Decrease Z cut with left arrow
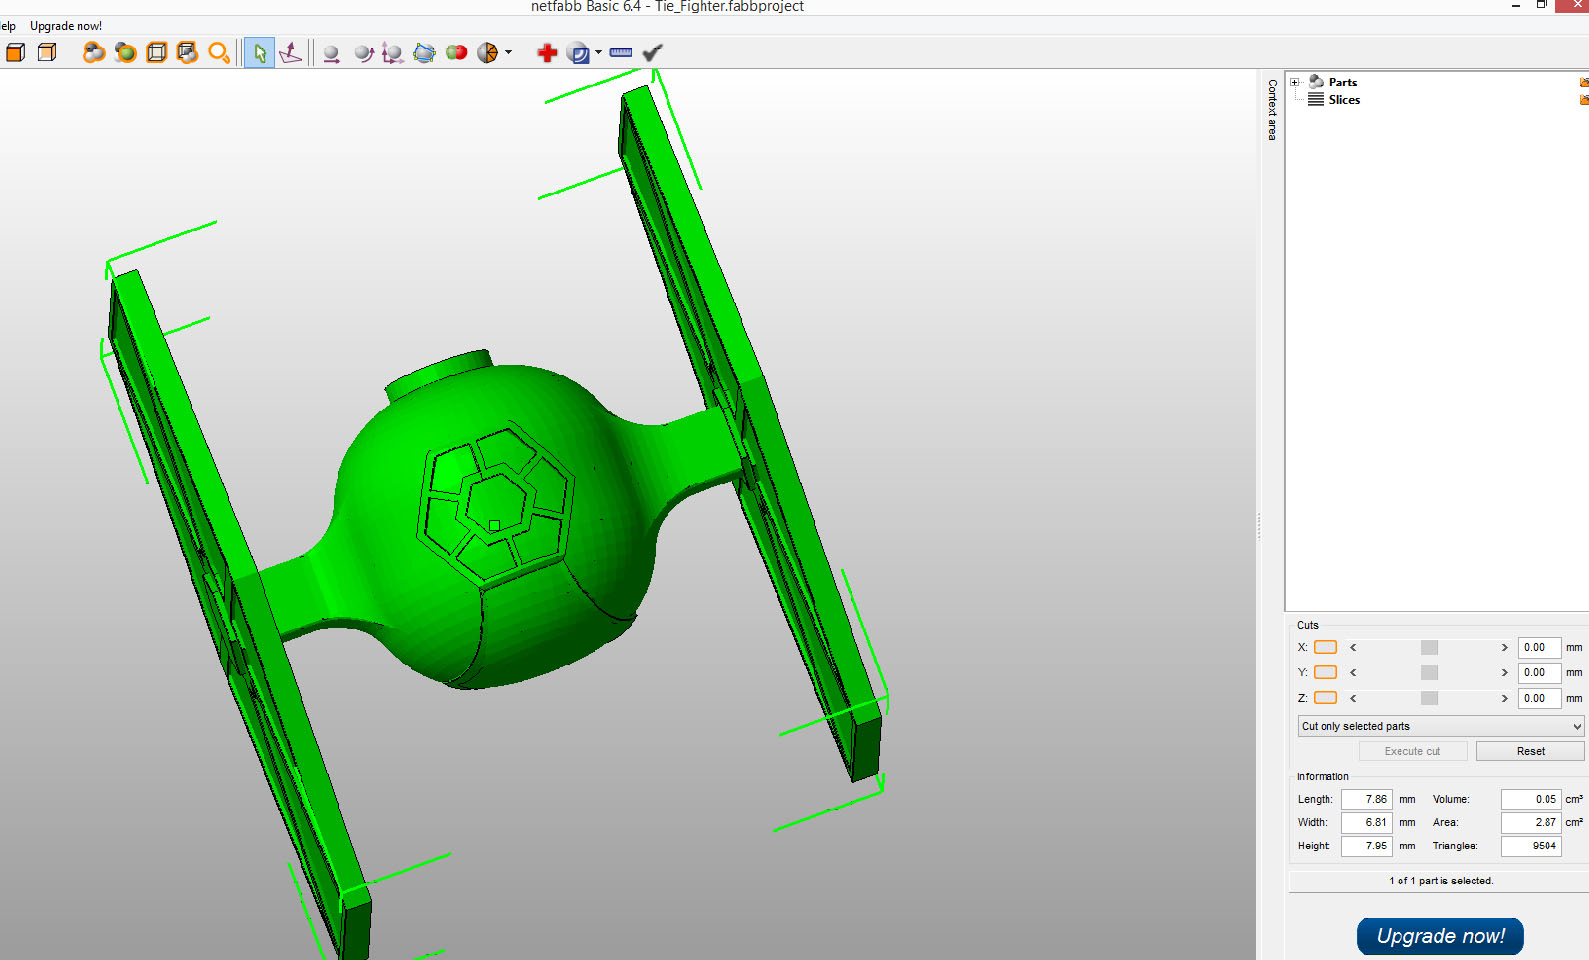The image size is (1589, 960). 1353,698
